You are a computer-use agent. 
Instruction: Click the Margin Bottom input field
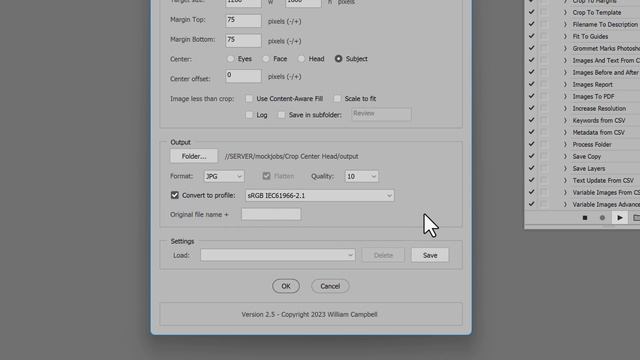coord(243,40)
